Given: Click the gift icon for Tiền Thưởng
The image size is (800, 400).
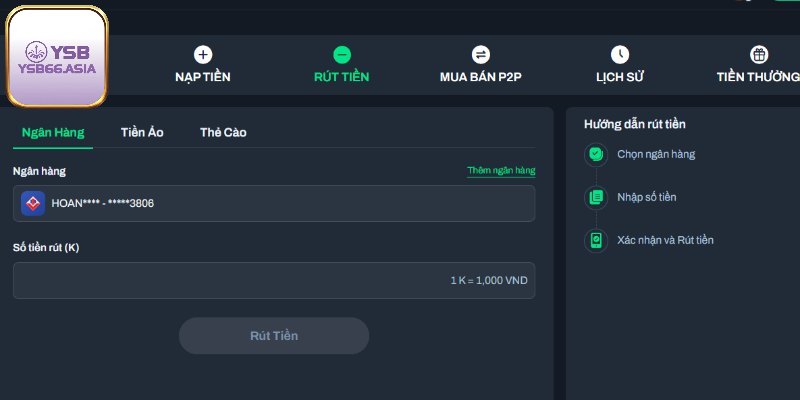Looking at the screenshot, I should point(759,55).
